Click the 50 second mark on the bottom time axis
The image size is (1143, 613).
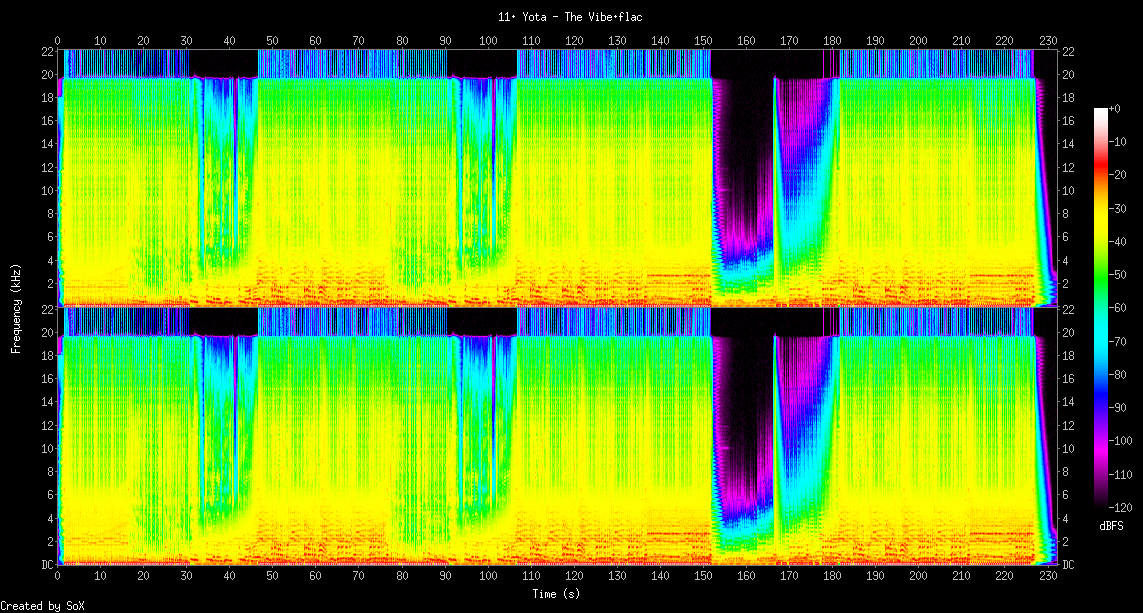coord(273,577)
